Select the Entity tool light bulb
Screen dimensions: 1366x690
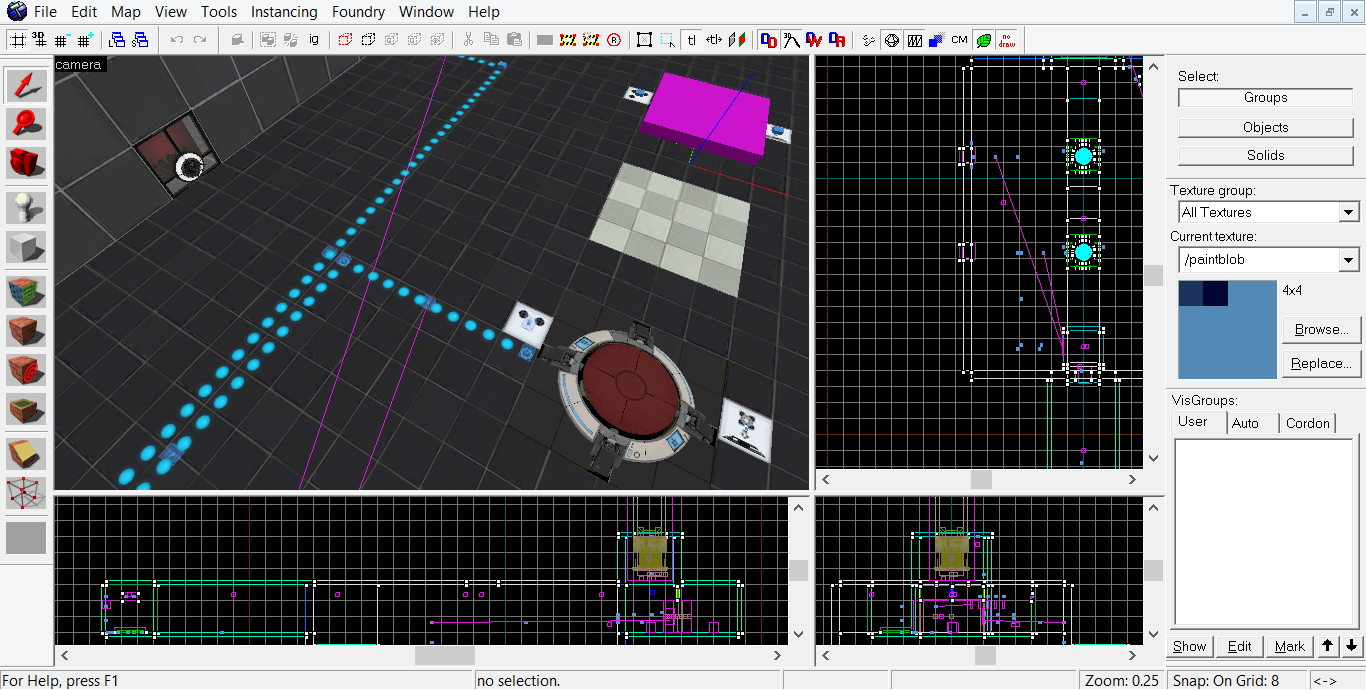[x=26, y=208]
